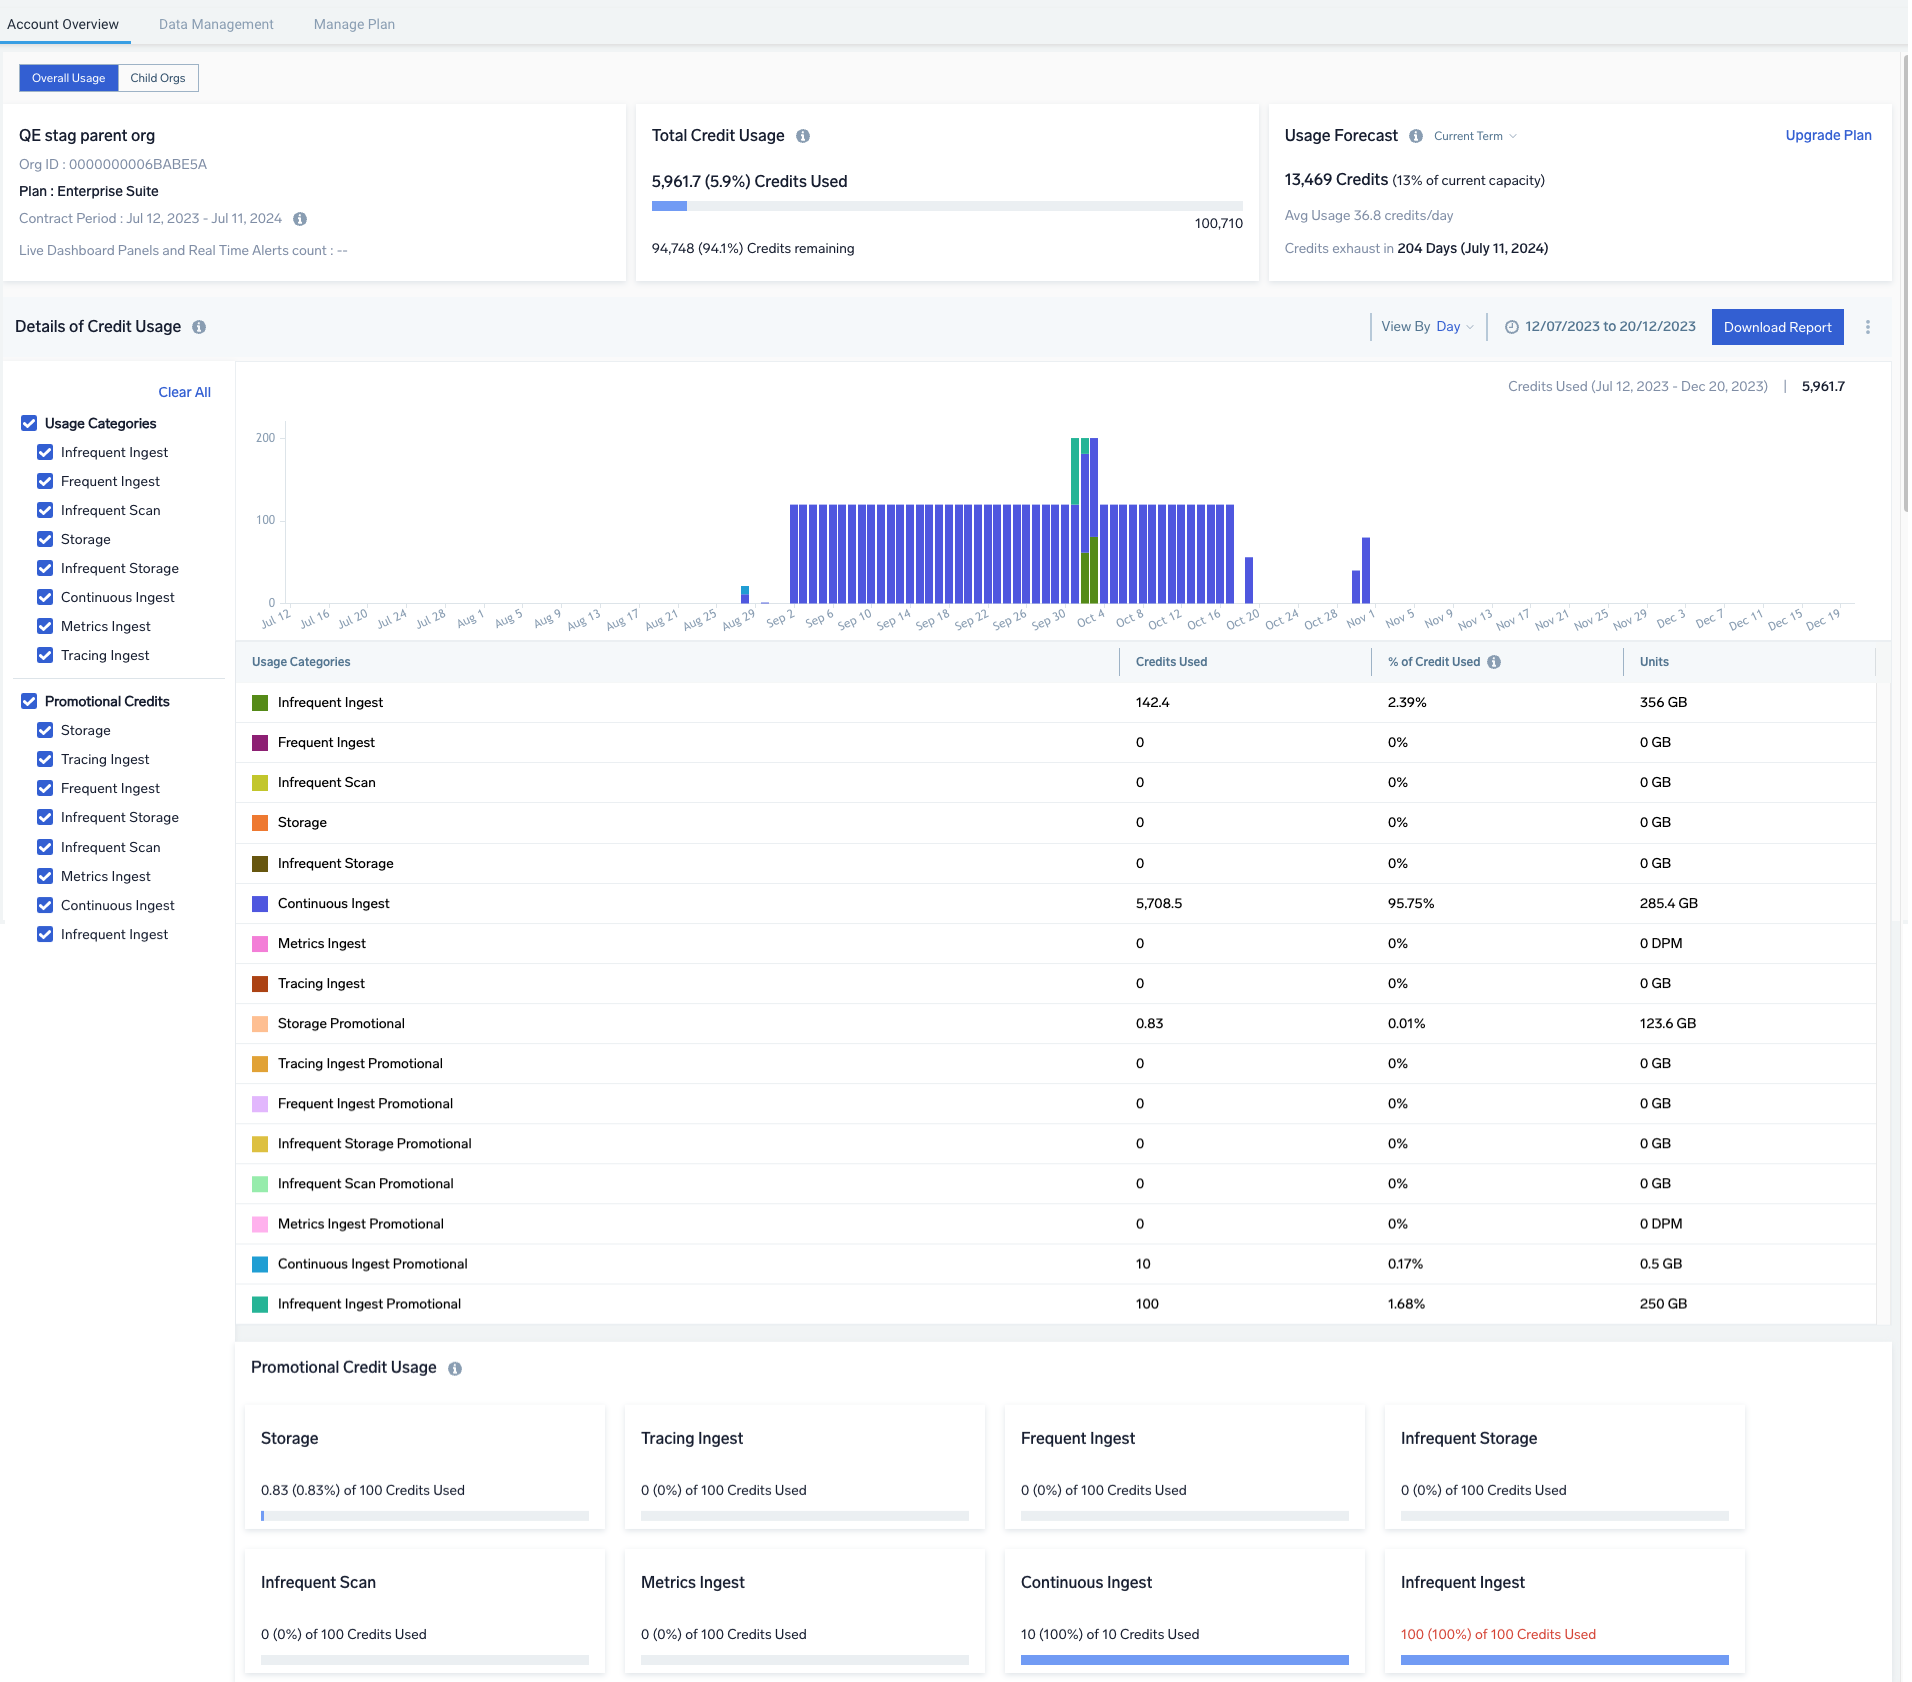The width and height of the screenshot is (1912, 1682).
Task: Click info icon next to Contract Period
Action: 300,219
